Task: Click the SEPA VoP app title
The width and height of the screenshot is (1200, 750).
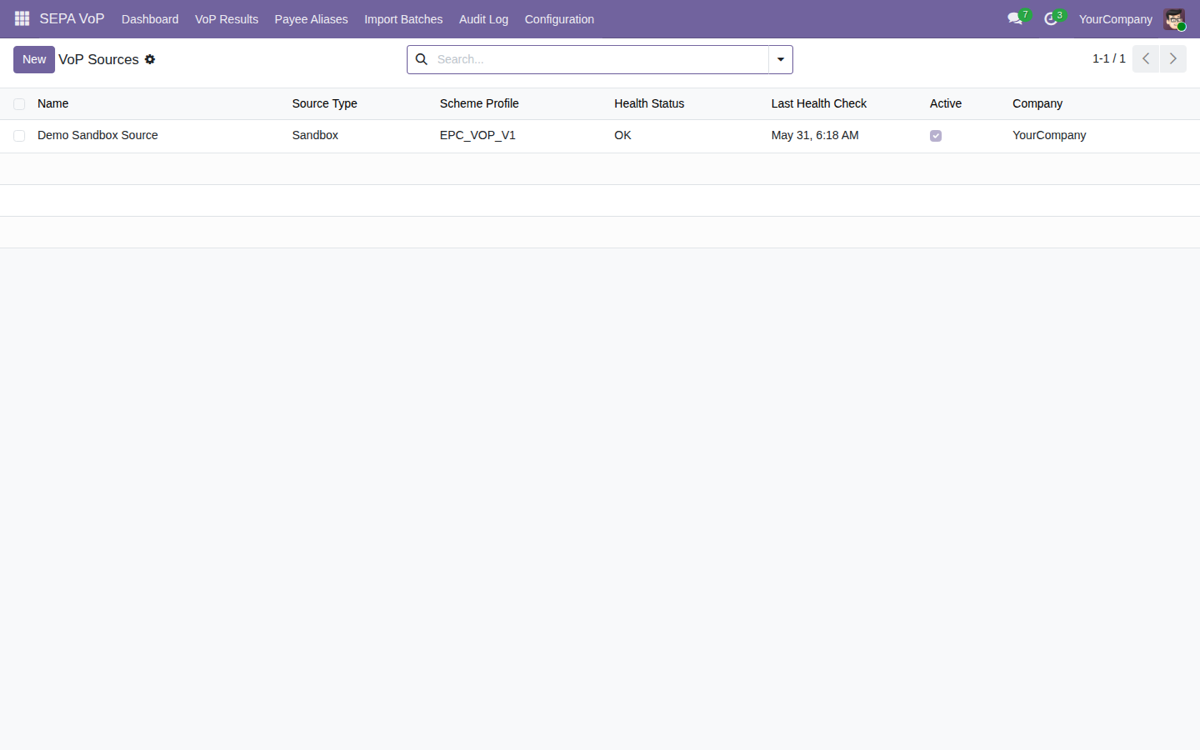Action: [72, 19]
